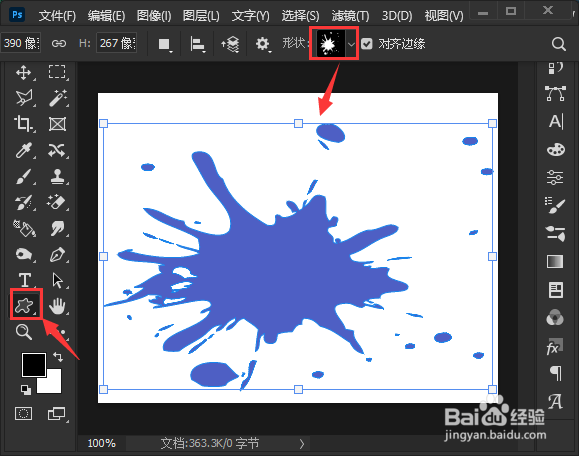
Task: Select the Frame tool
Action: [58, 124]
